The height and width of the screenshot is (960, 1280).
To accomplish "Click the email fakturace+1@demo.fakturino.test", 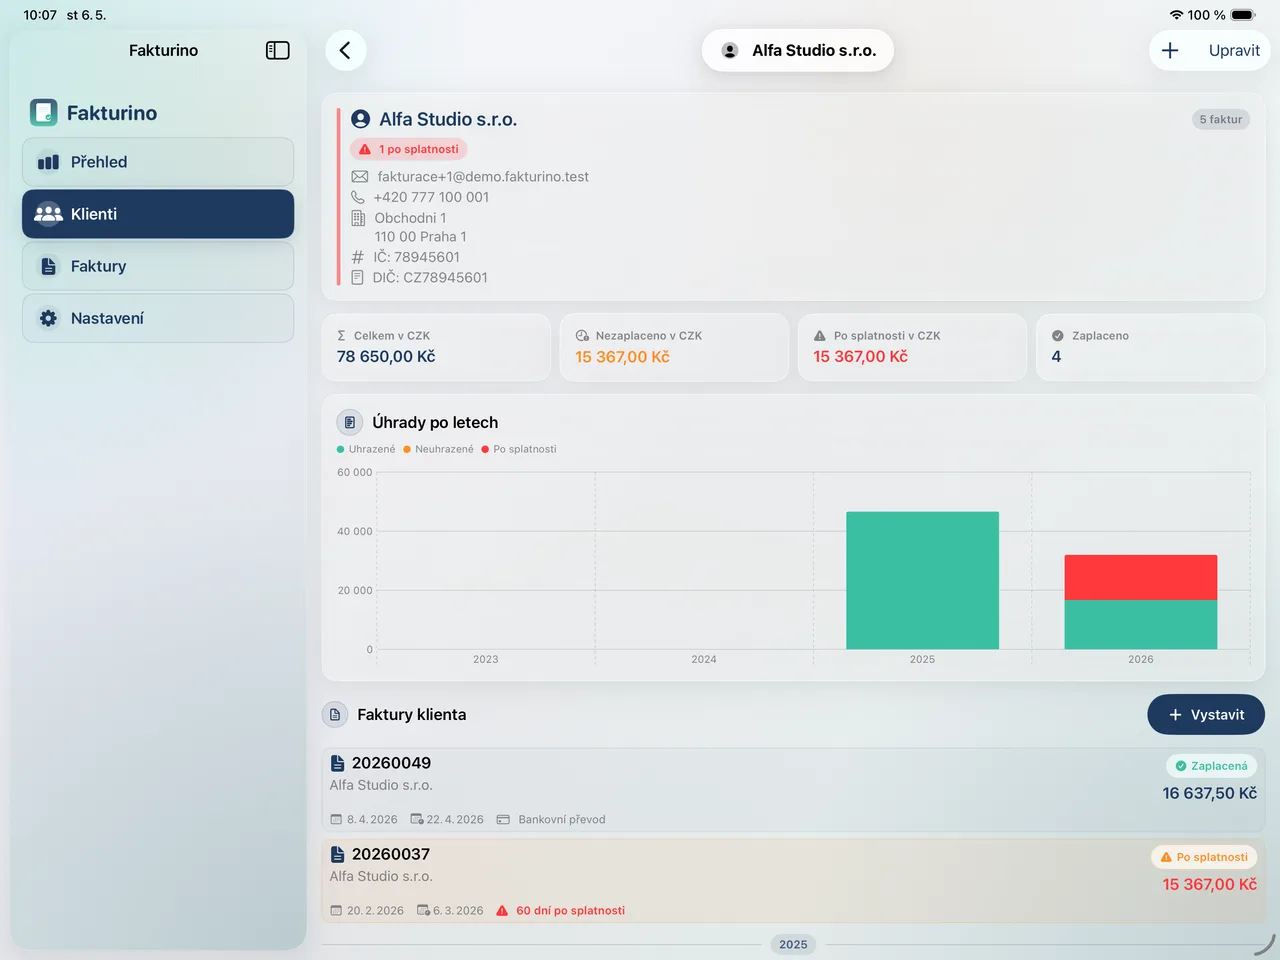I will tap(483, 177).
